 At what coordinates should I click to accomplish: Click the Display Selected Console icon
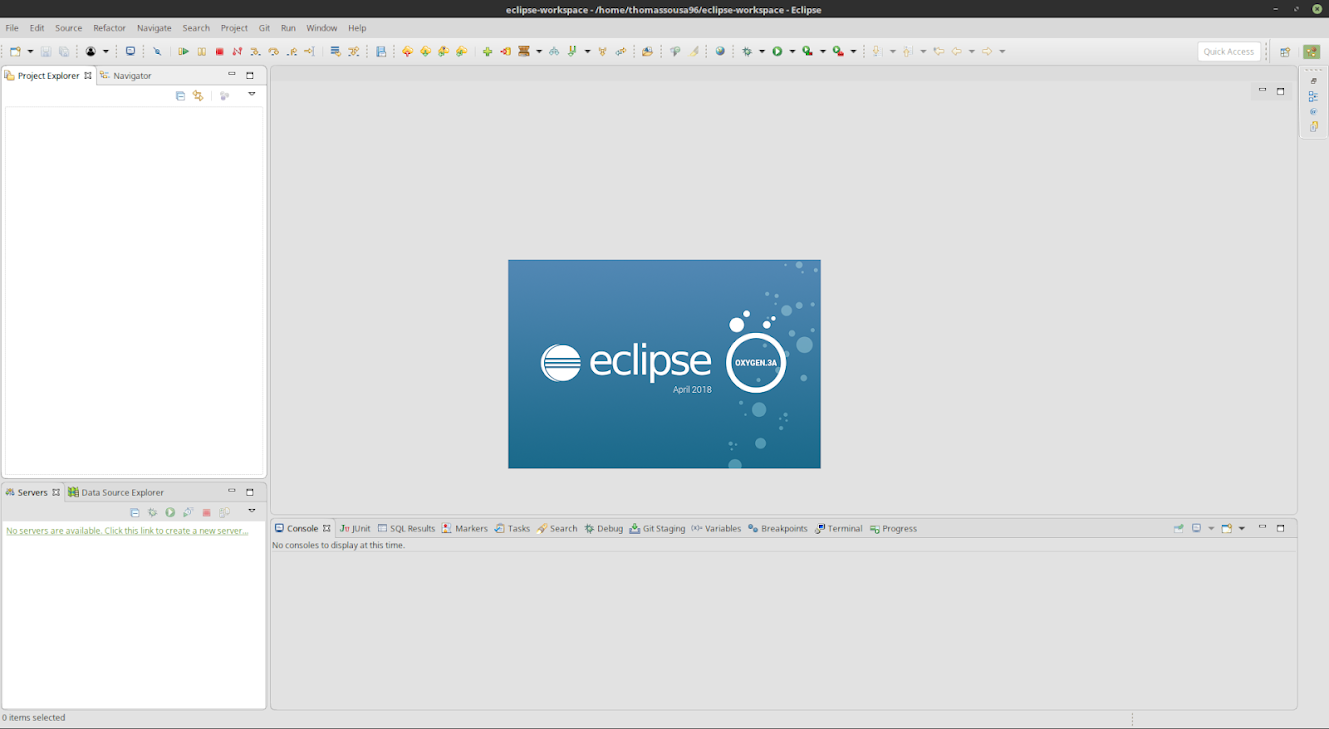(x=1196, y=528)
